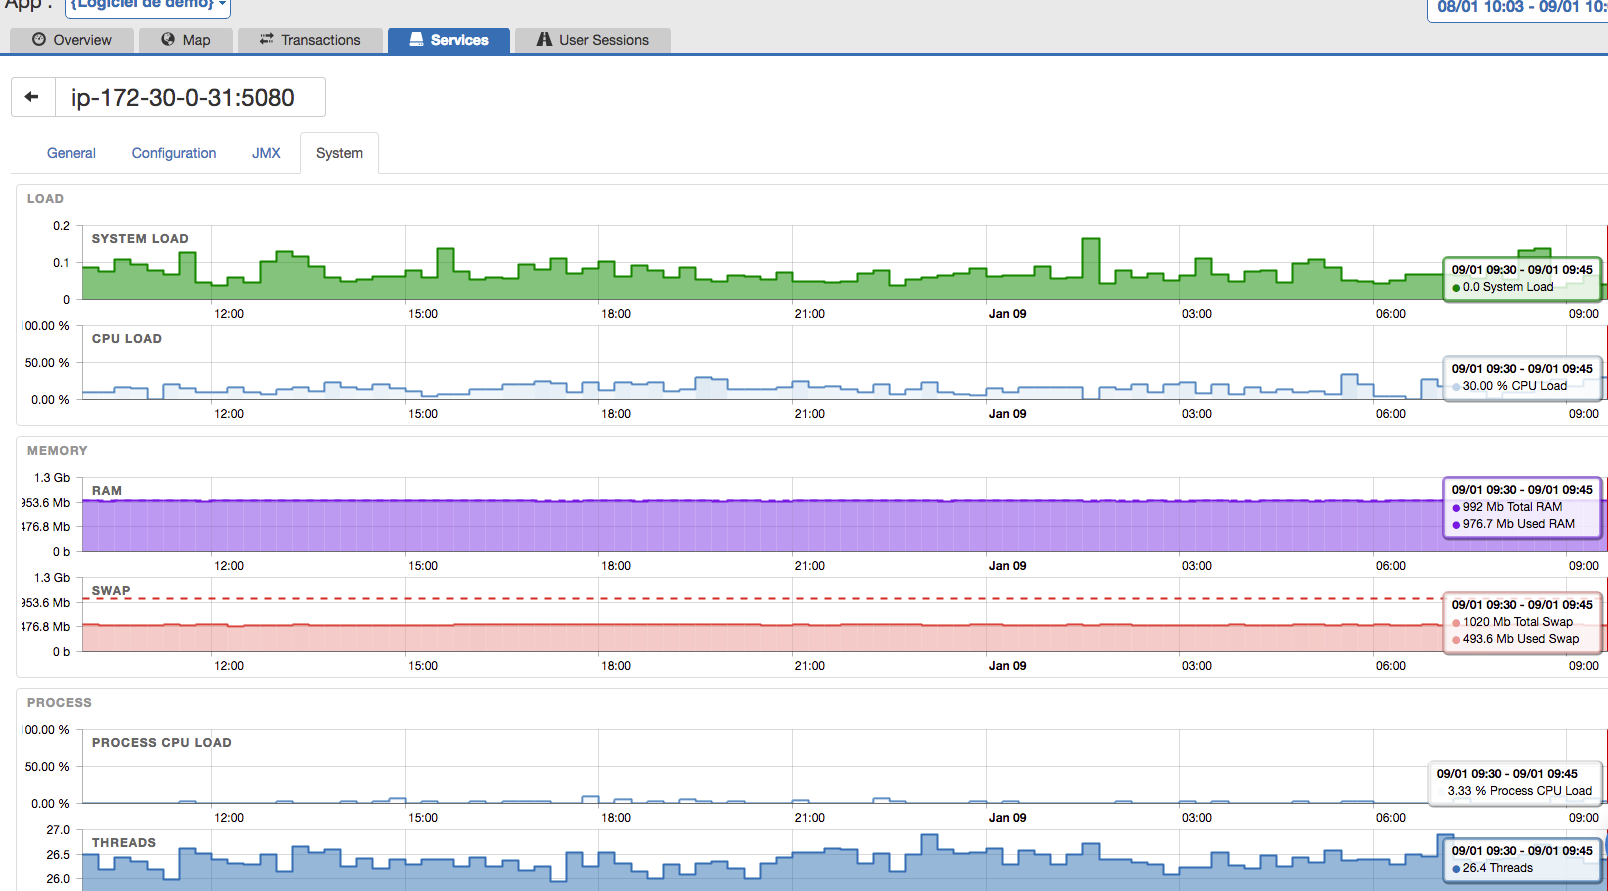
Task: Open the Transactions tab
Action: point(310,40)
